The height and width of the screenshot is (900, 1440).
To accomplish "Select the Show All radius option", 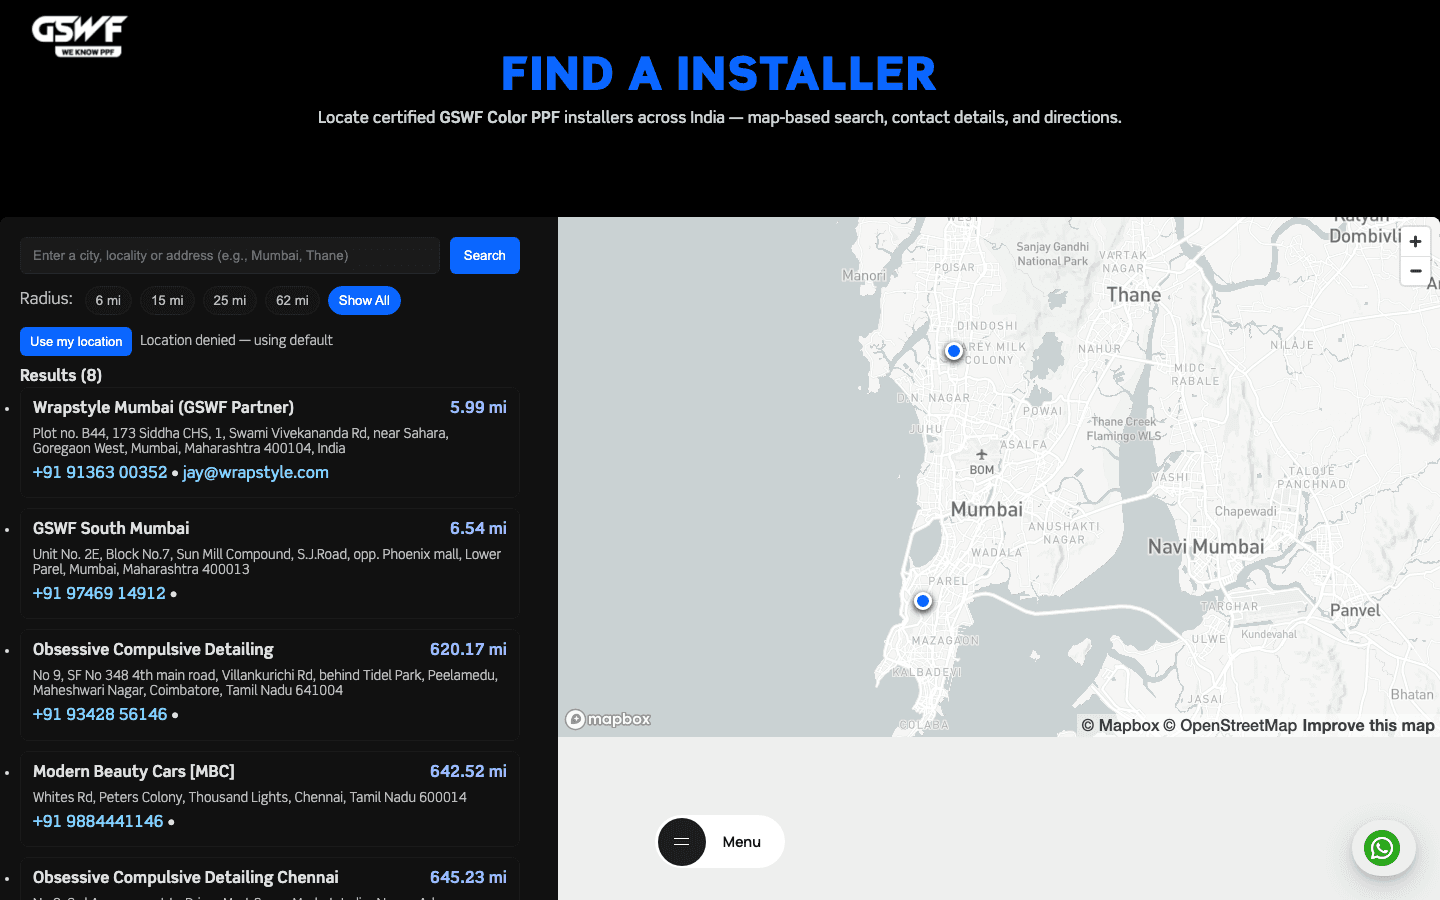I will coord(364,300).
